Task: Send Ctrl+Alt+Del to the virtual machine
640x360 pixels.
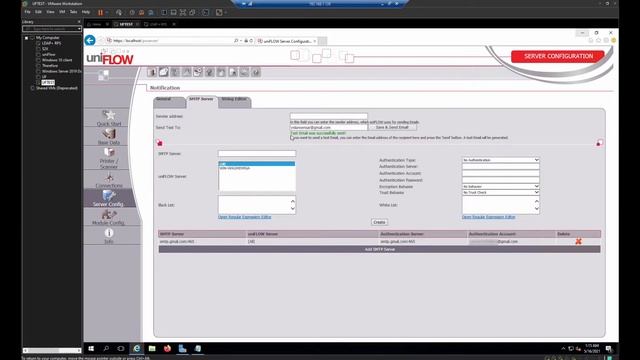Action: (x=119, y=12)
